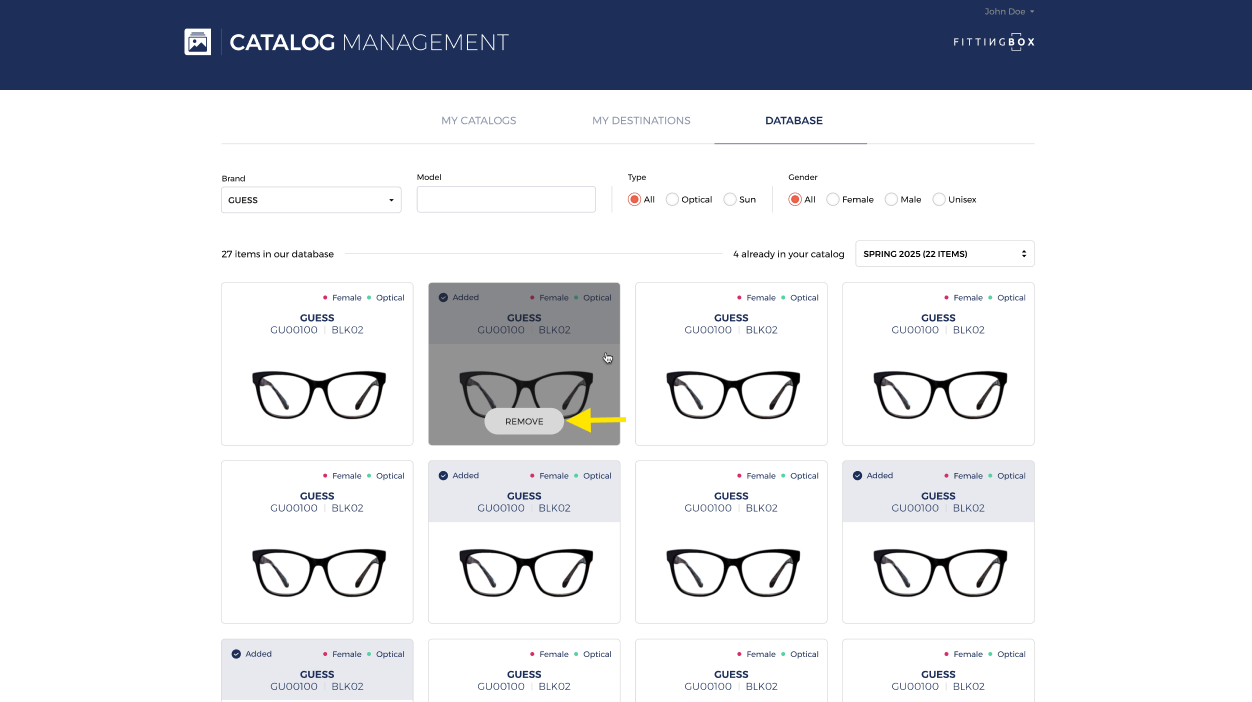Click Added checkmark on second-row fourth card
Image resolution: width=1252 pixels, height=702 pixels.
click(857, 476)
